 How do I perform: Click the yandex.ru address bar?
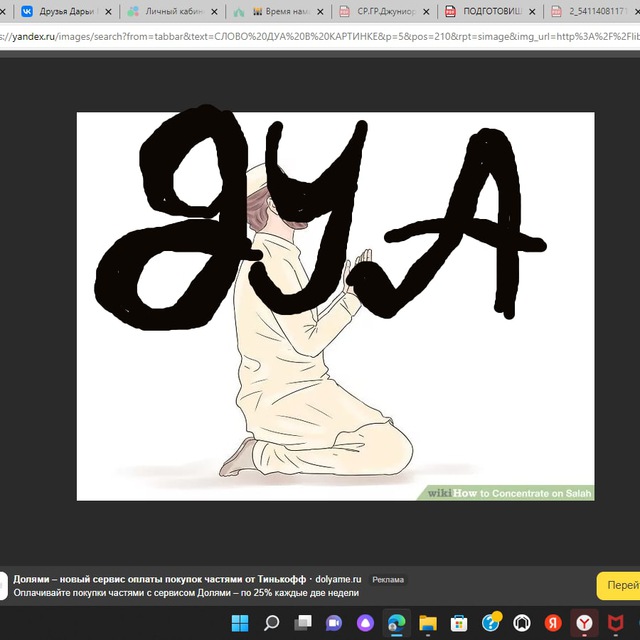[x=320, y=37]
